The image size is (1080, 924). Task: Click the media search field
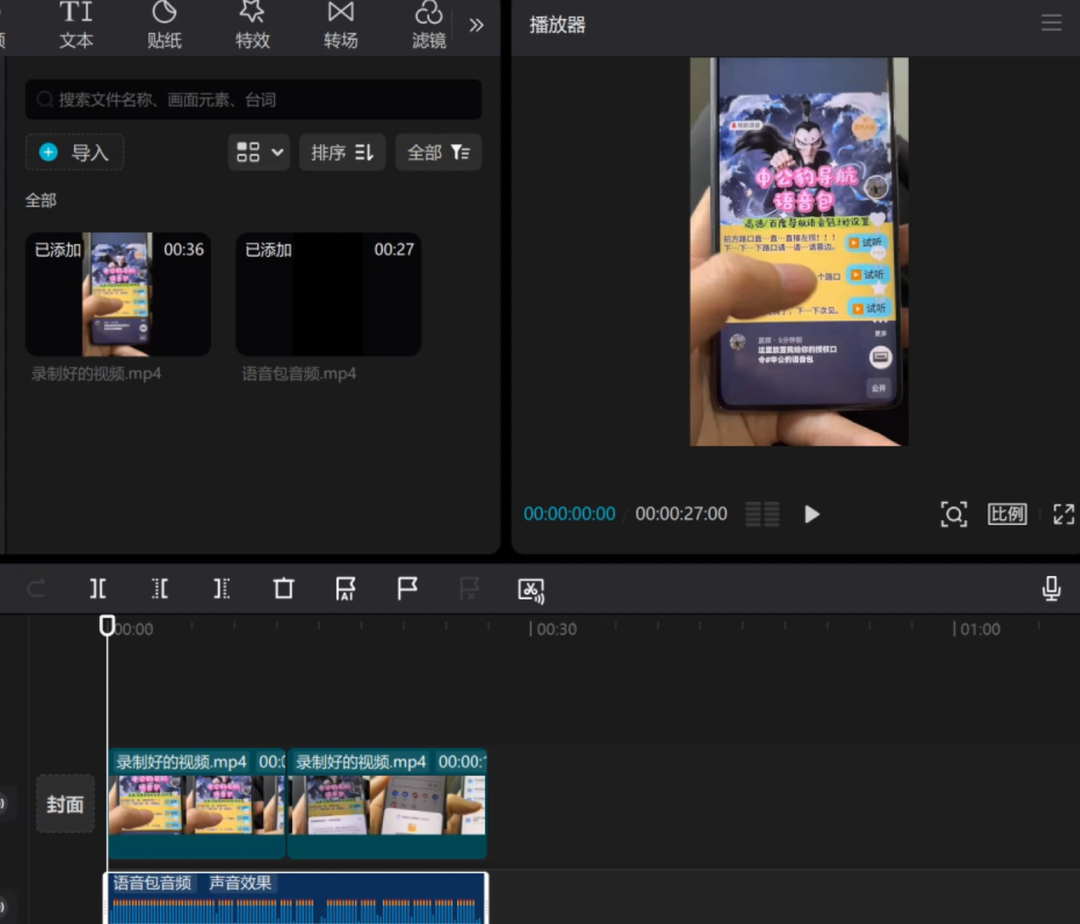click(253, 100)
